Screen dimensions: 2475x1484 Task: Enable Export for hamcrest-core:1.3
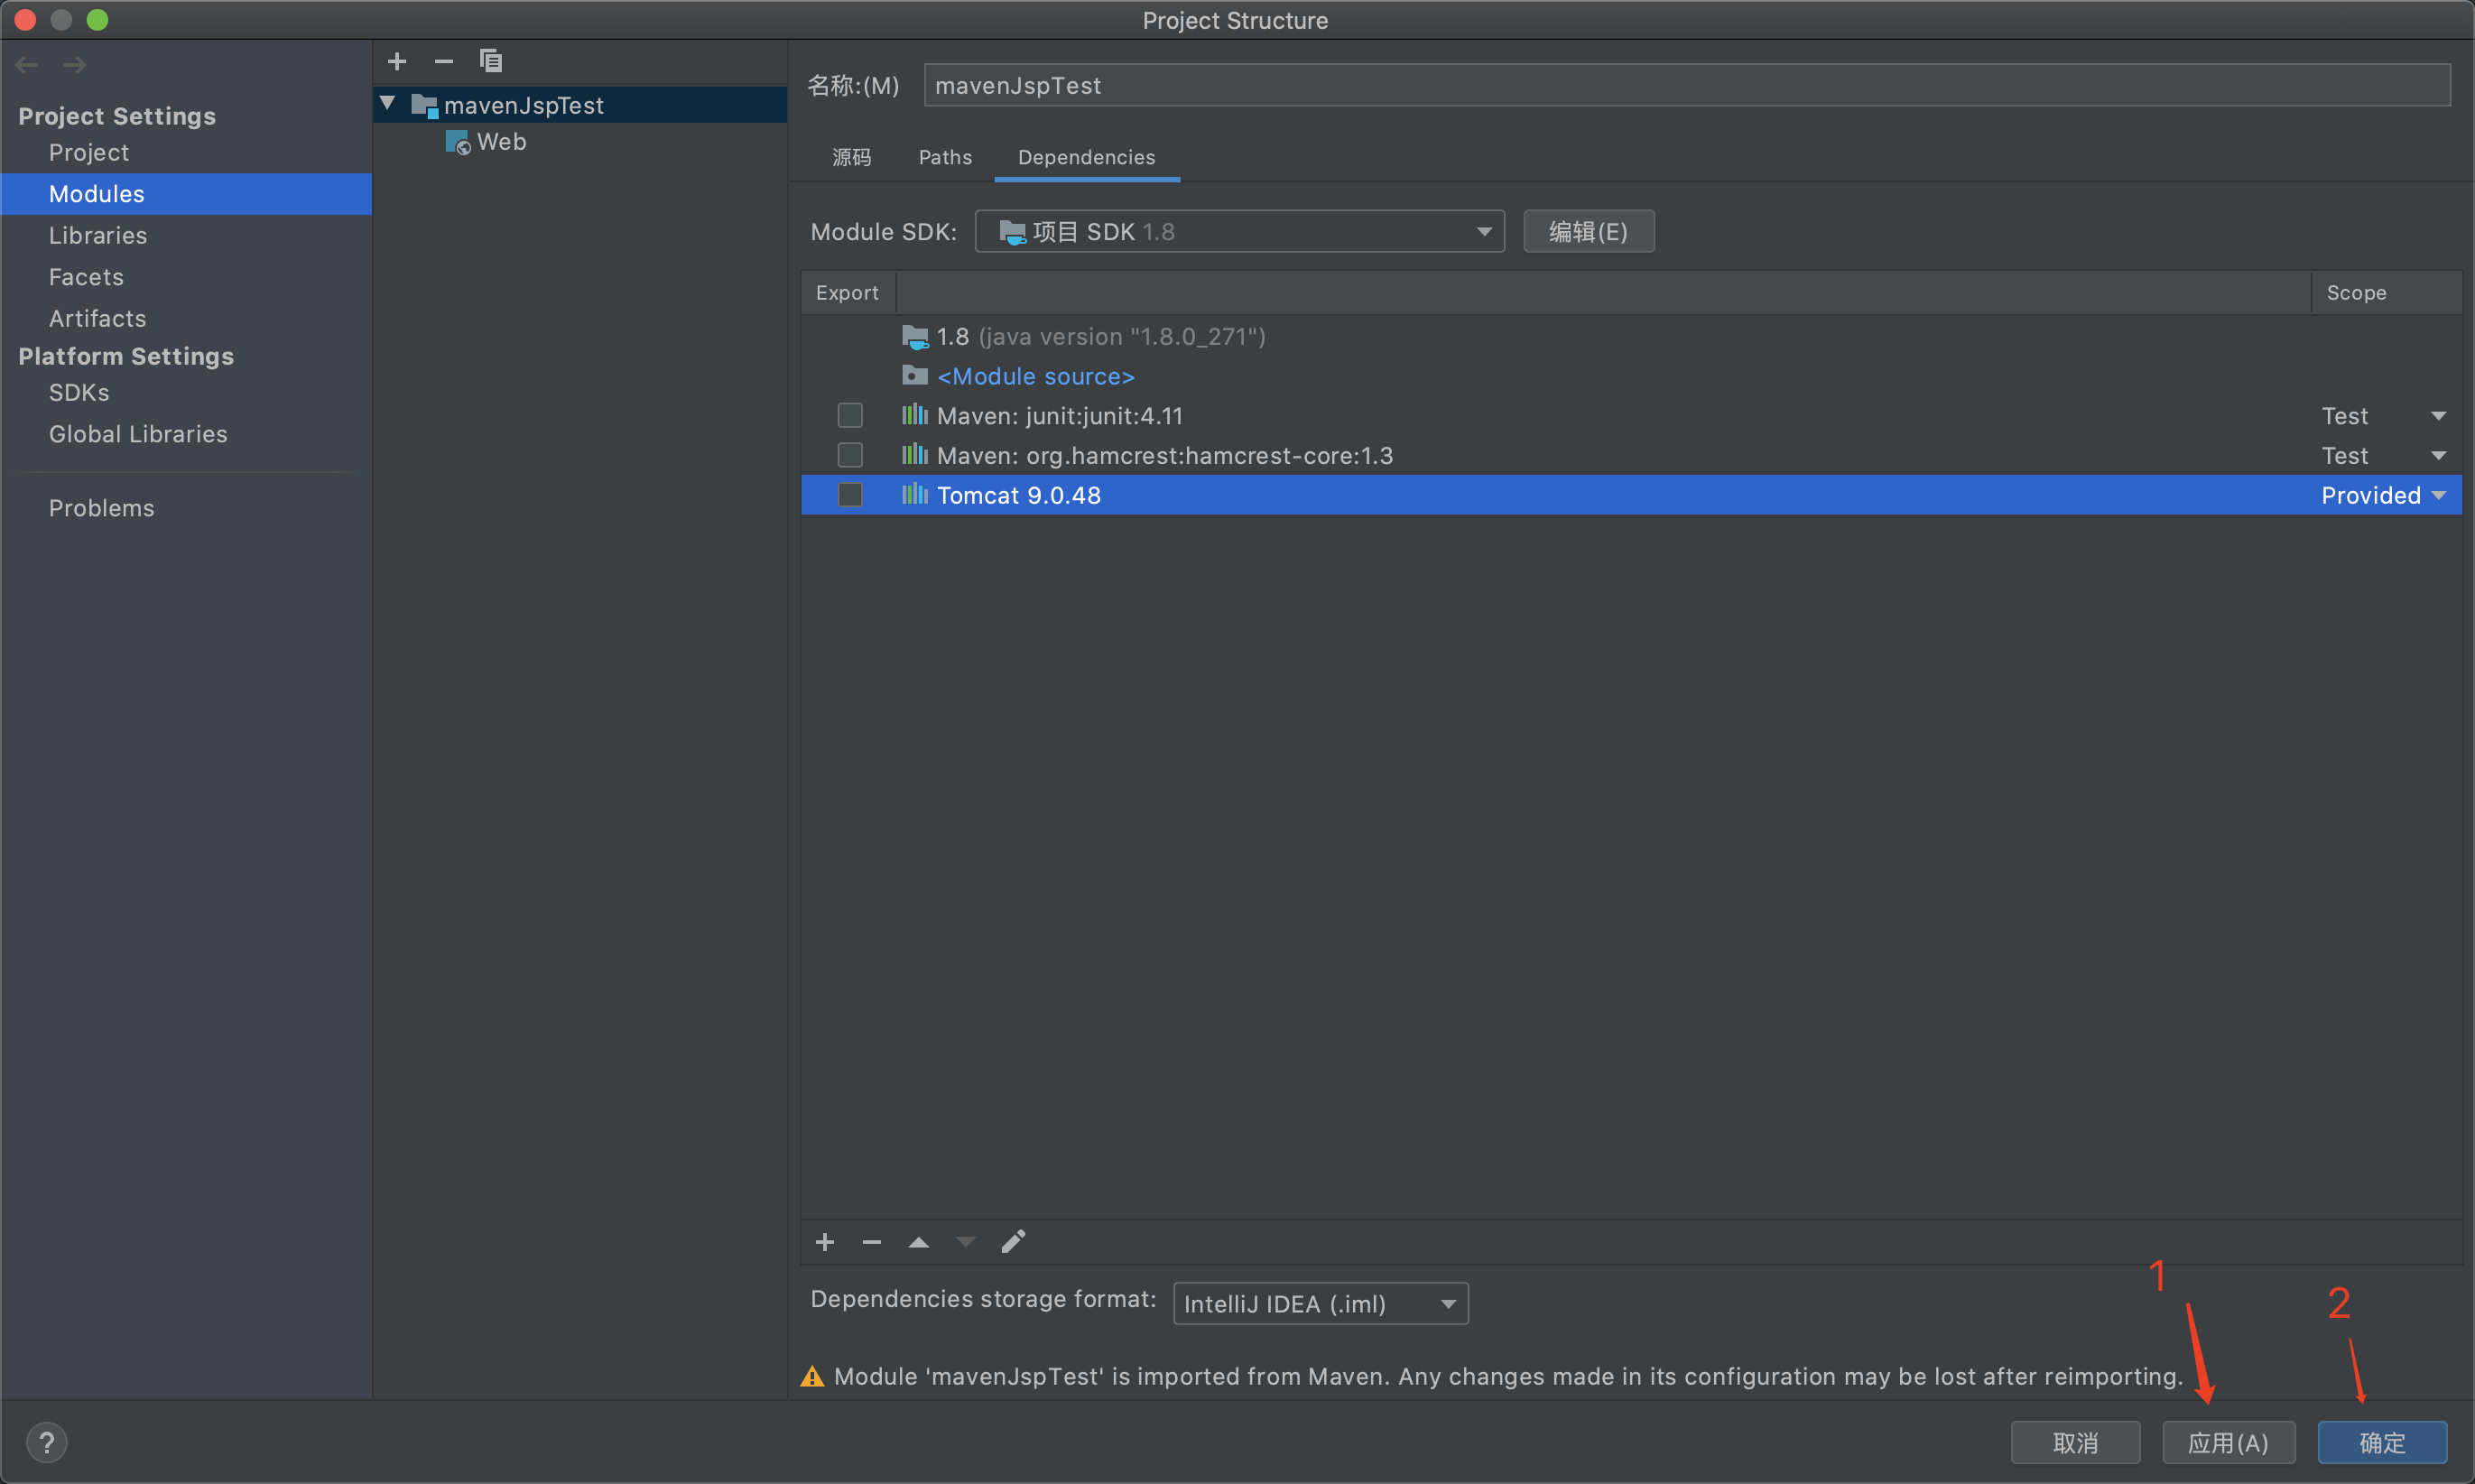pyautogui.click(x=850, y=455)
